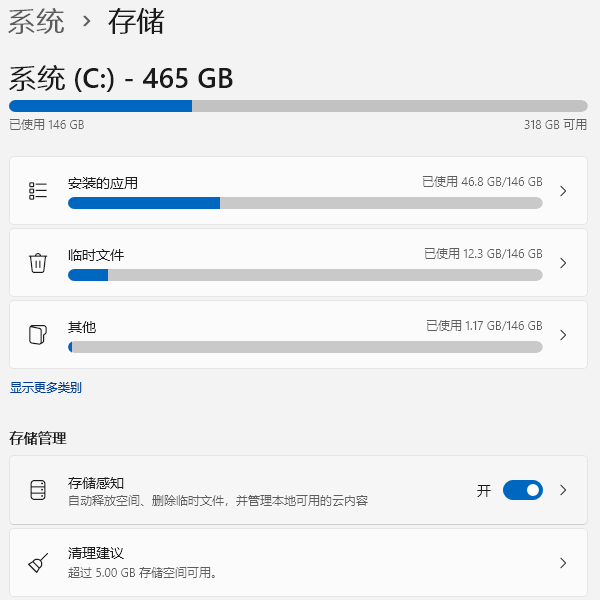Click the installed apps usage bar
This screenshot has height=600, width=600.
tap(305, 203)
